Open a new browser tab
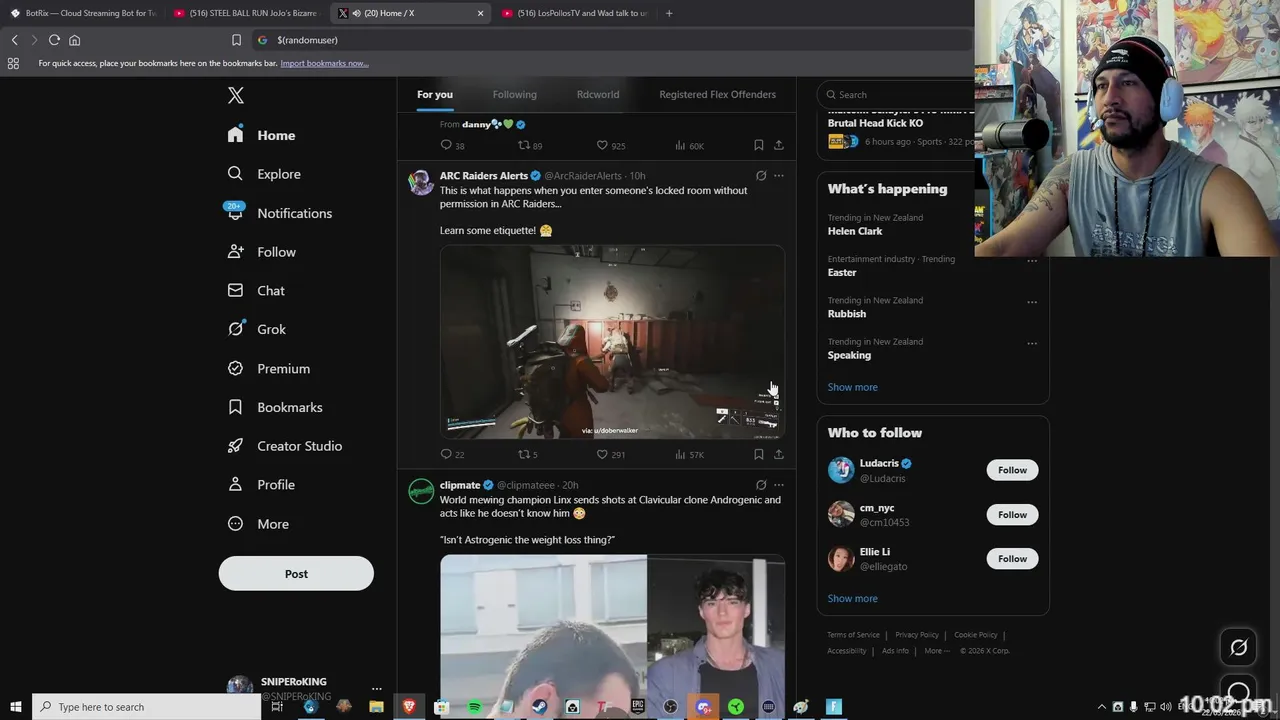The image size is (1280, 720). (x=669, y=13)
